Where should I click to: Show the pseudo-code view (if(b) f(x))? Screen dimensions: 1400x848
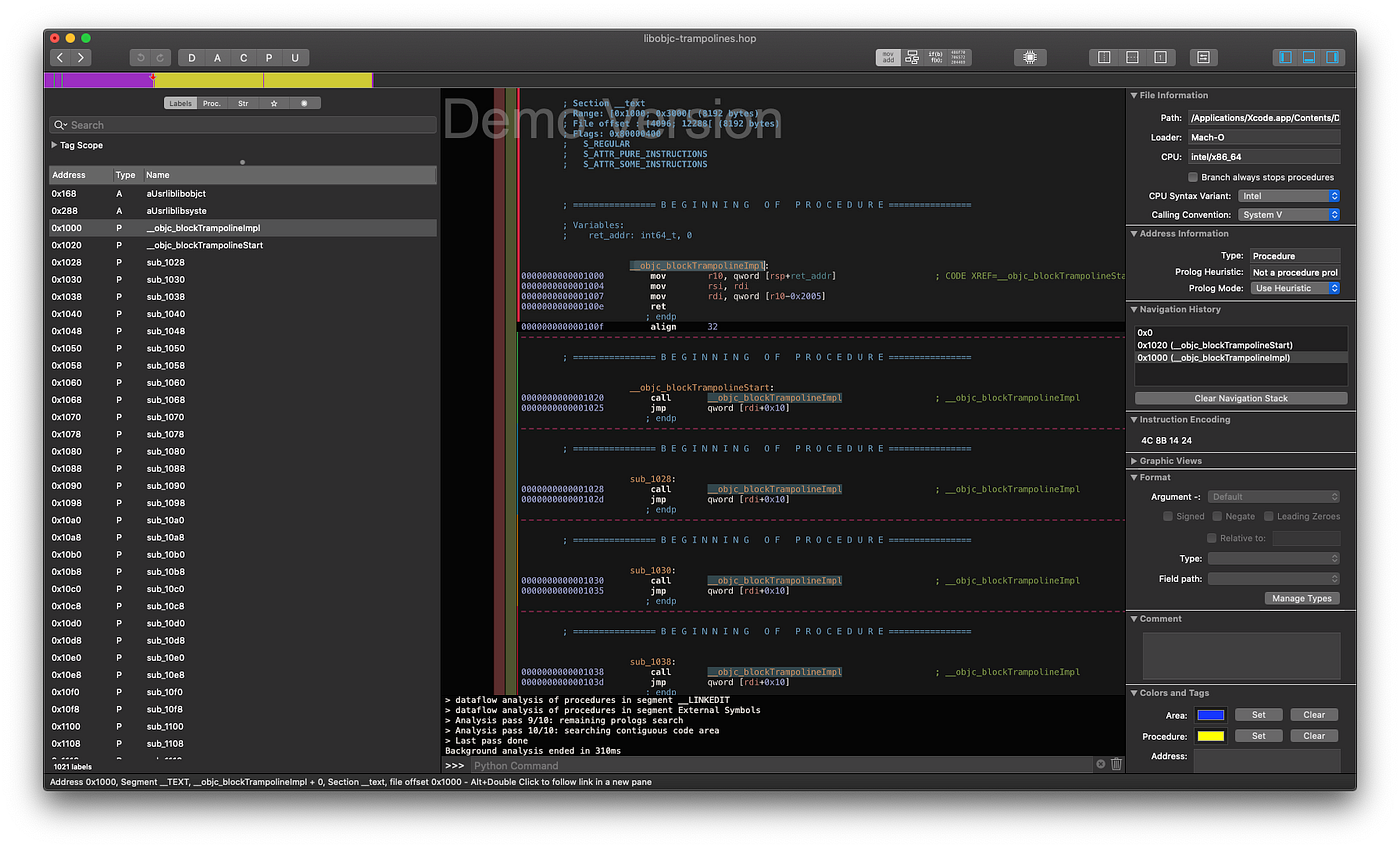(x=936, y=58)
